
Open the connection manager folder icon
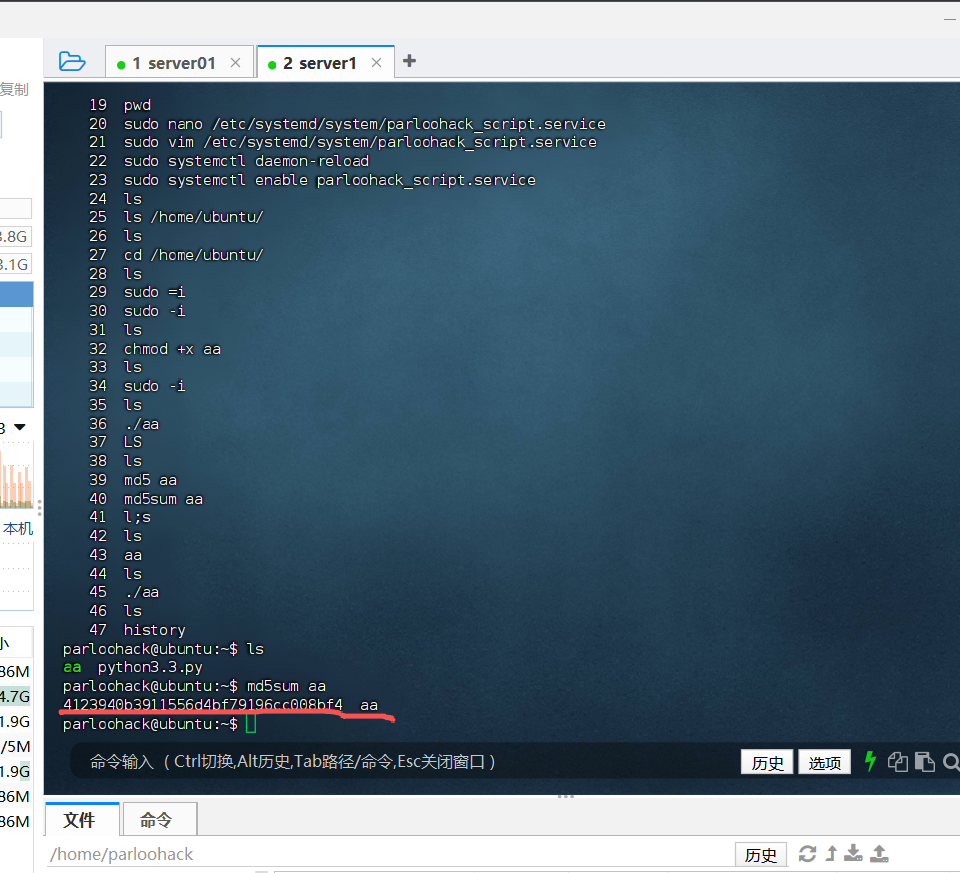pos(72,62)
